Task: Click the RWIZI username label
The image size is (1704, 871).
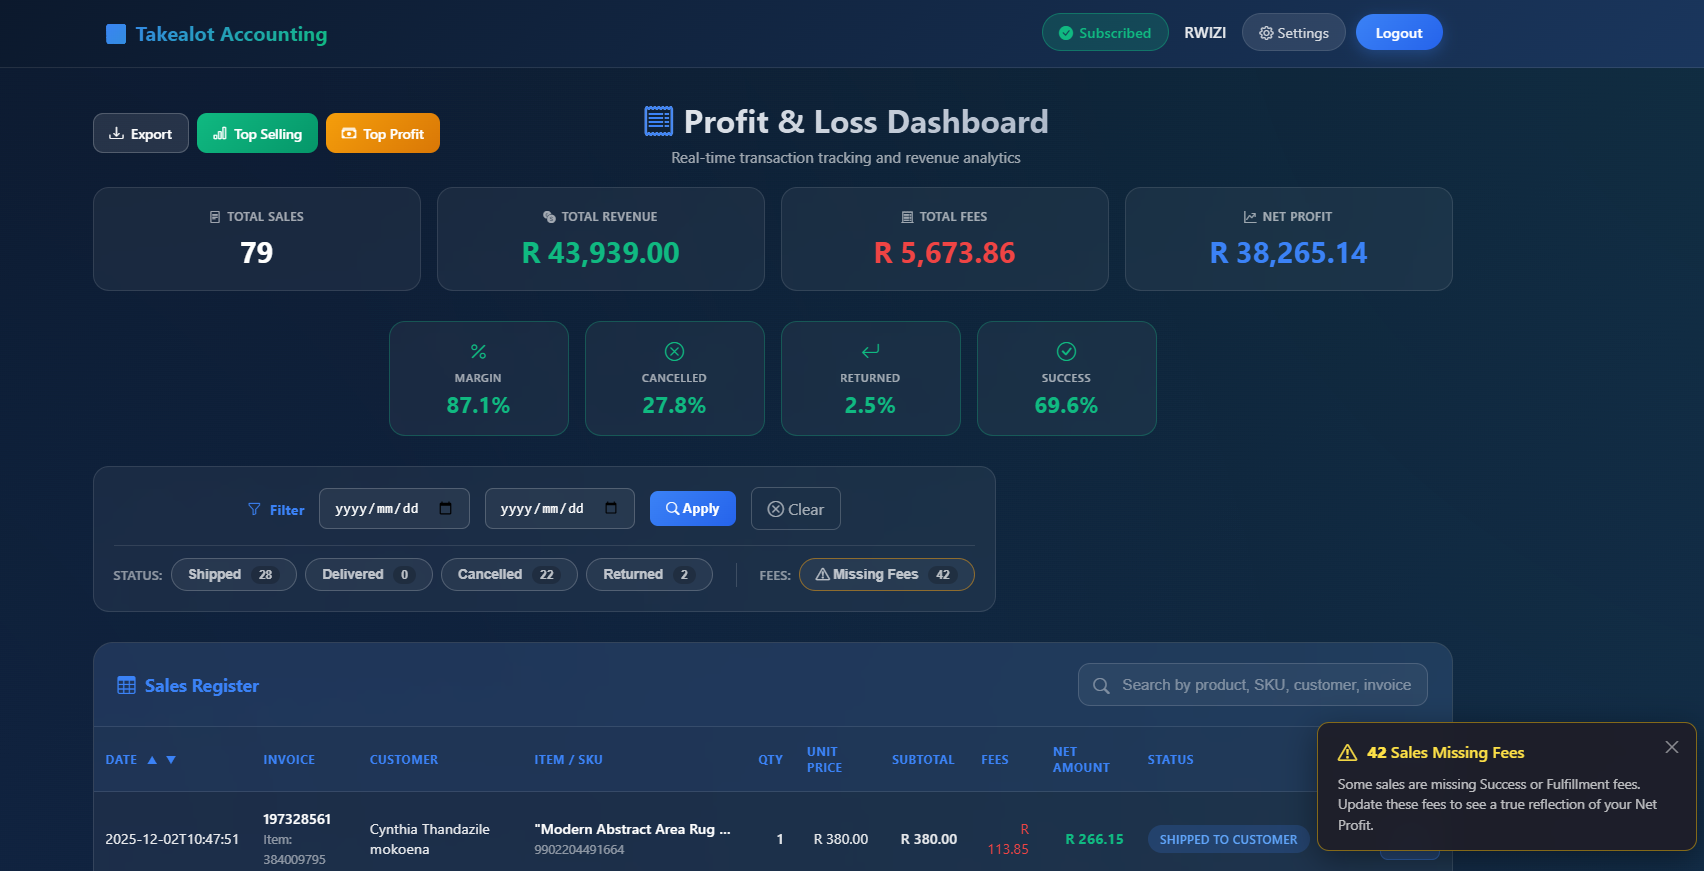Action: coord(1205,33)
